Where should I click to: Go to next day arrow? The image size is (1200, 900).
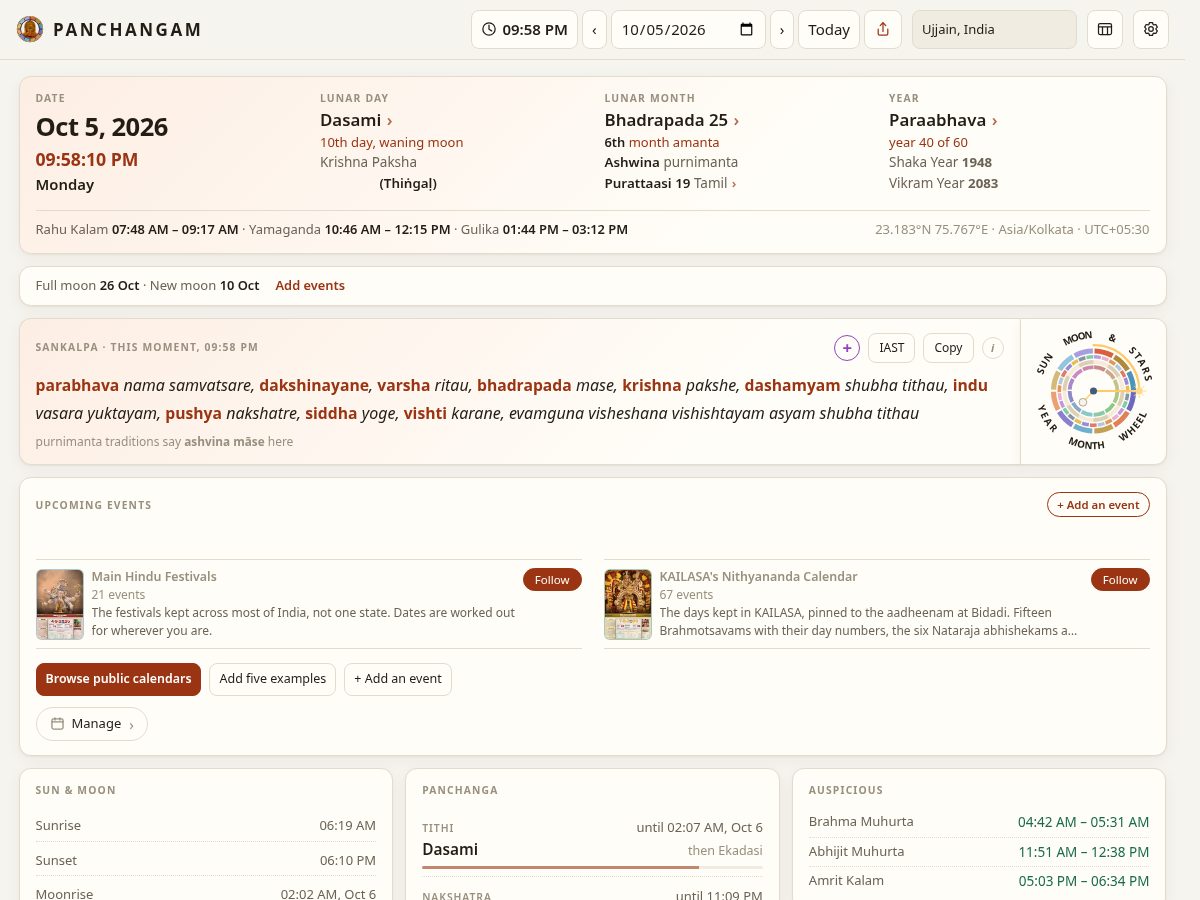(x=782, y=29)
